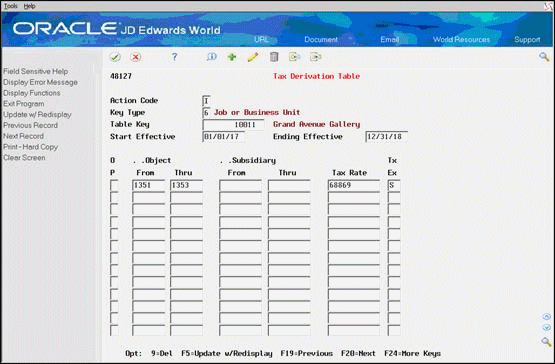
Task: Click Display Functions
Action: coord(32,93)
